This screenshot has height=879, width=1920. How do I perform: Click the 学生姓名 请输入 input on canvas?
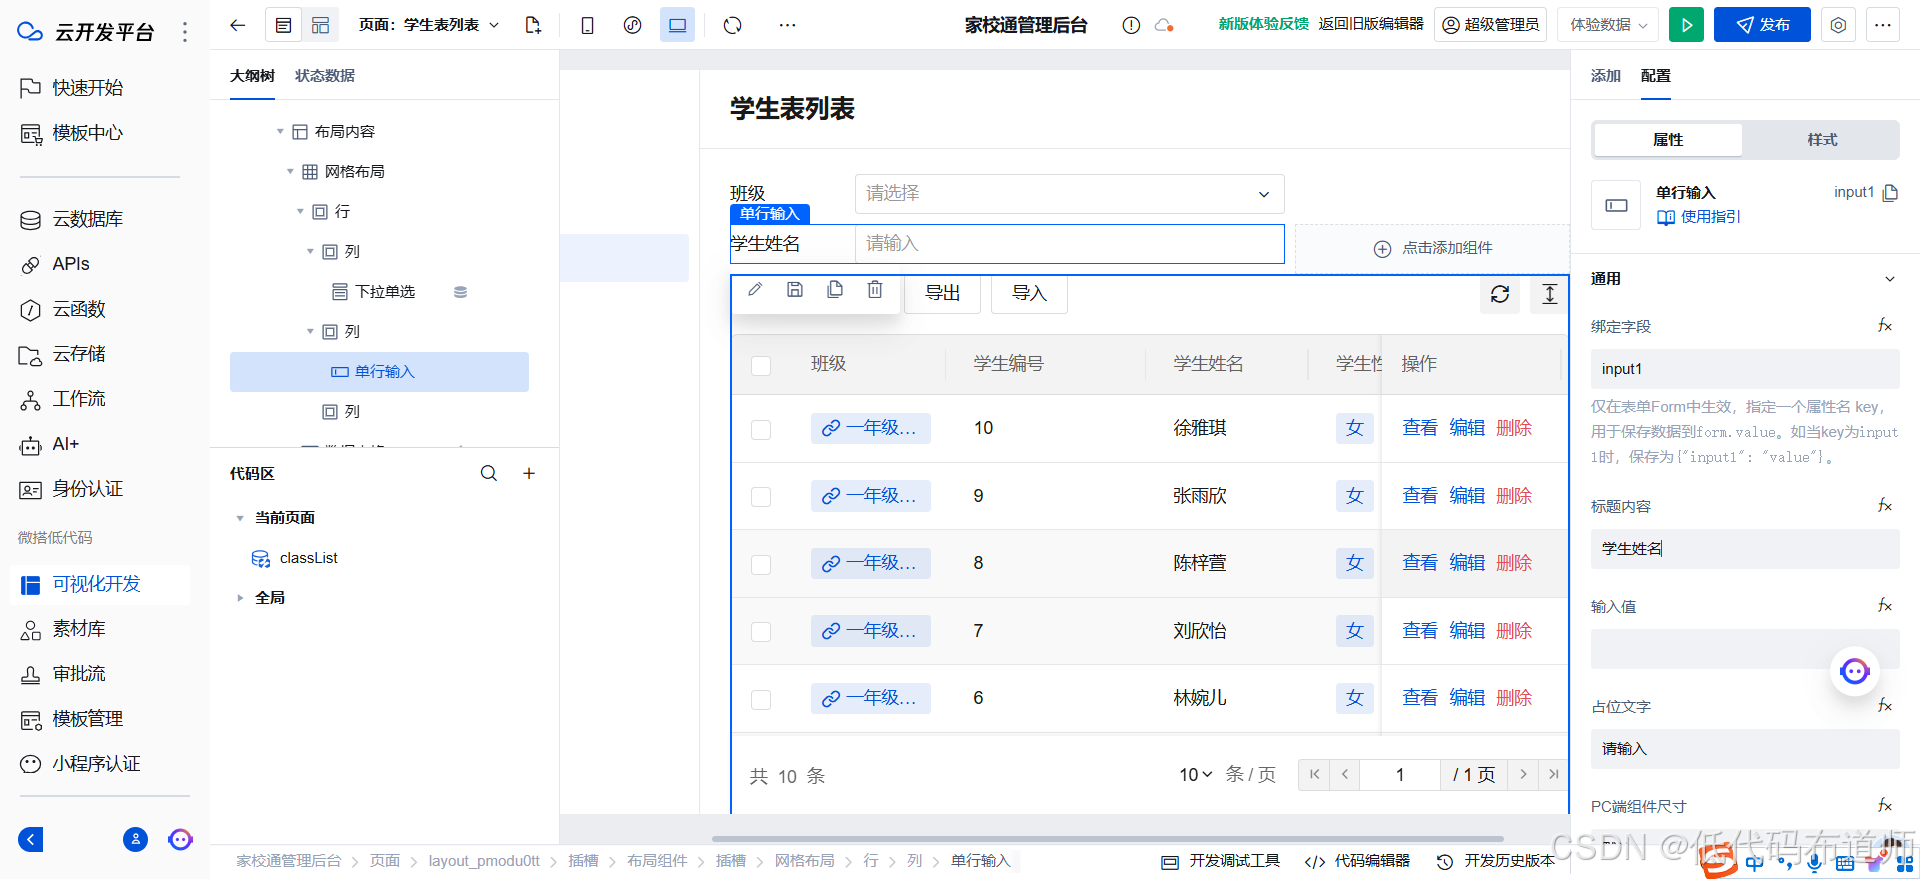(1069, 243)
